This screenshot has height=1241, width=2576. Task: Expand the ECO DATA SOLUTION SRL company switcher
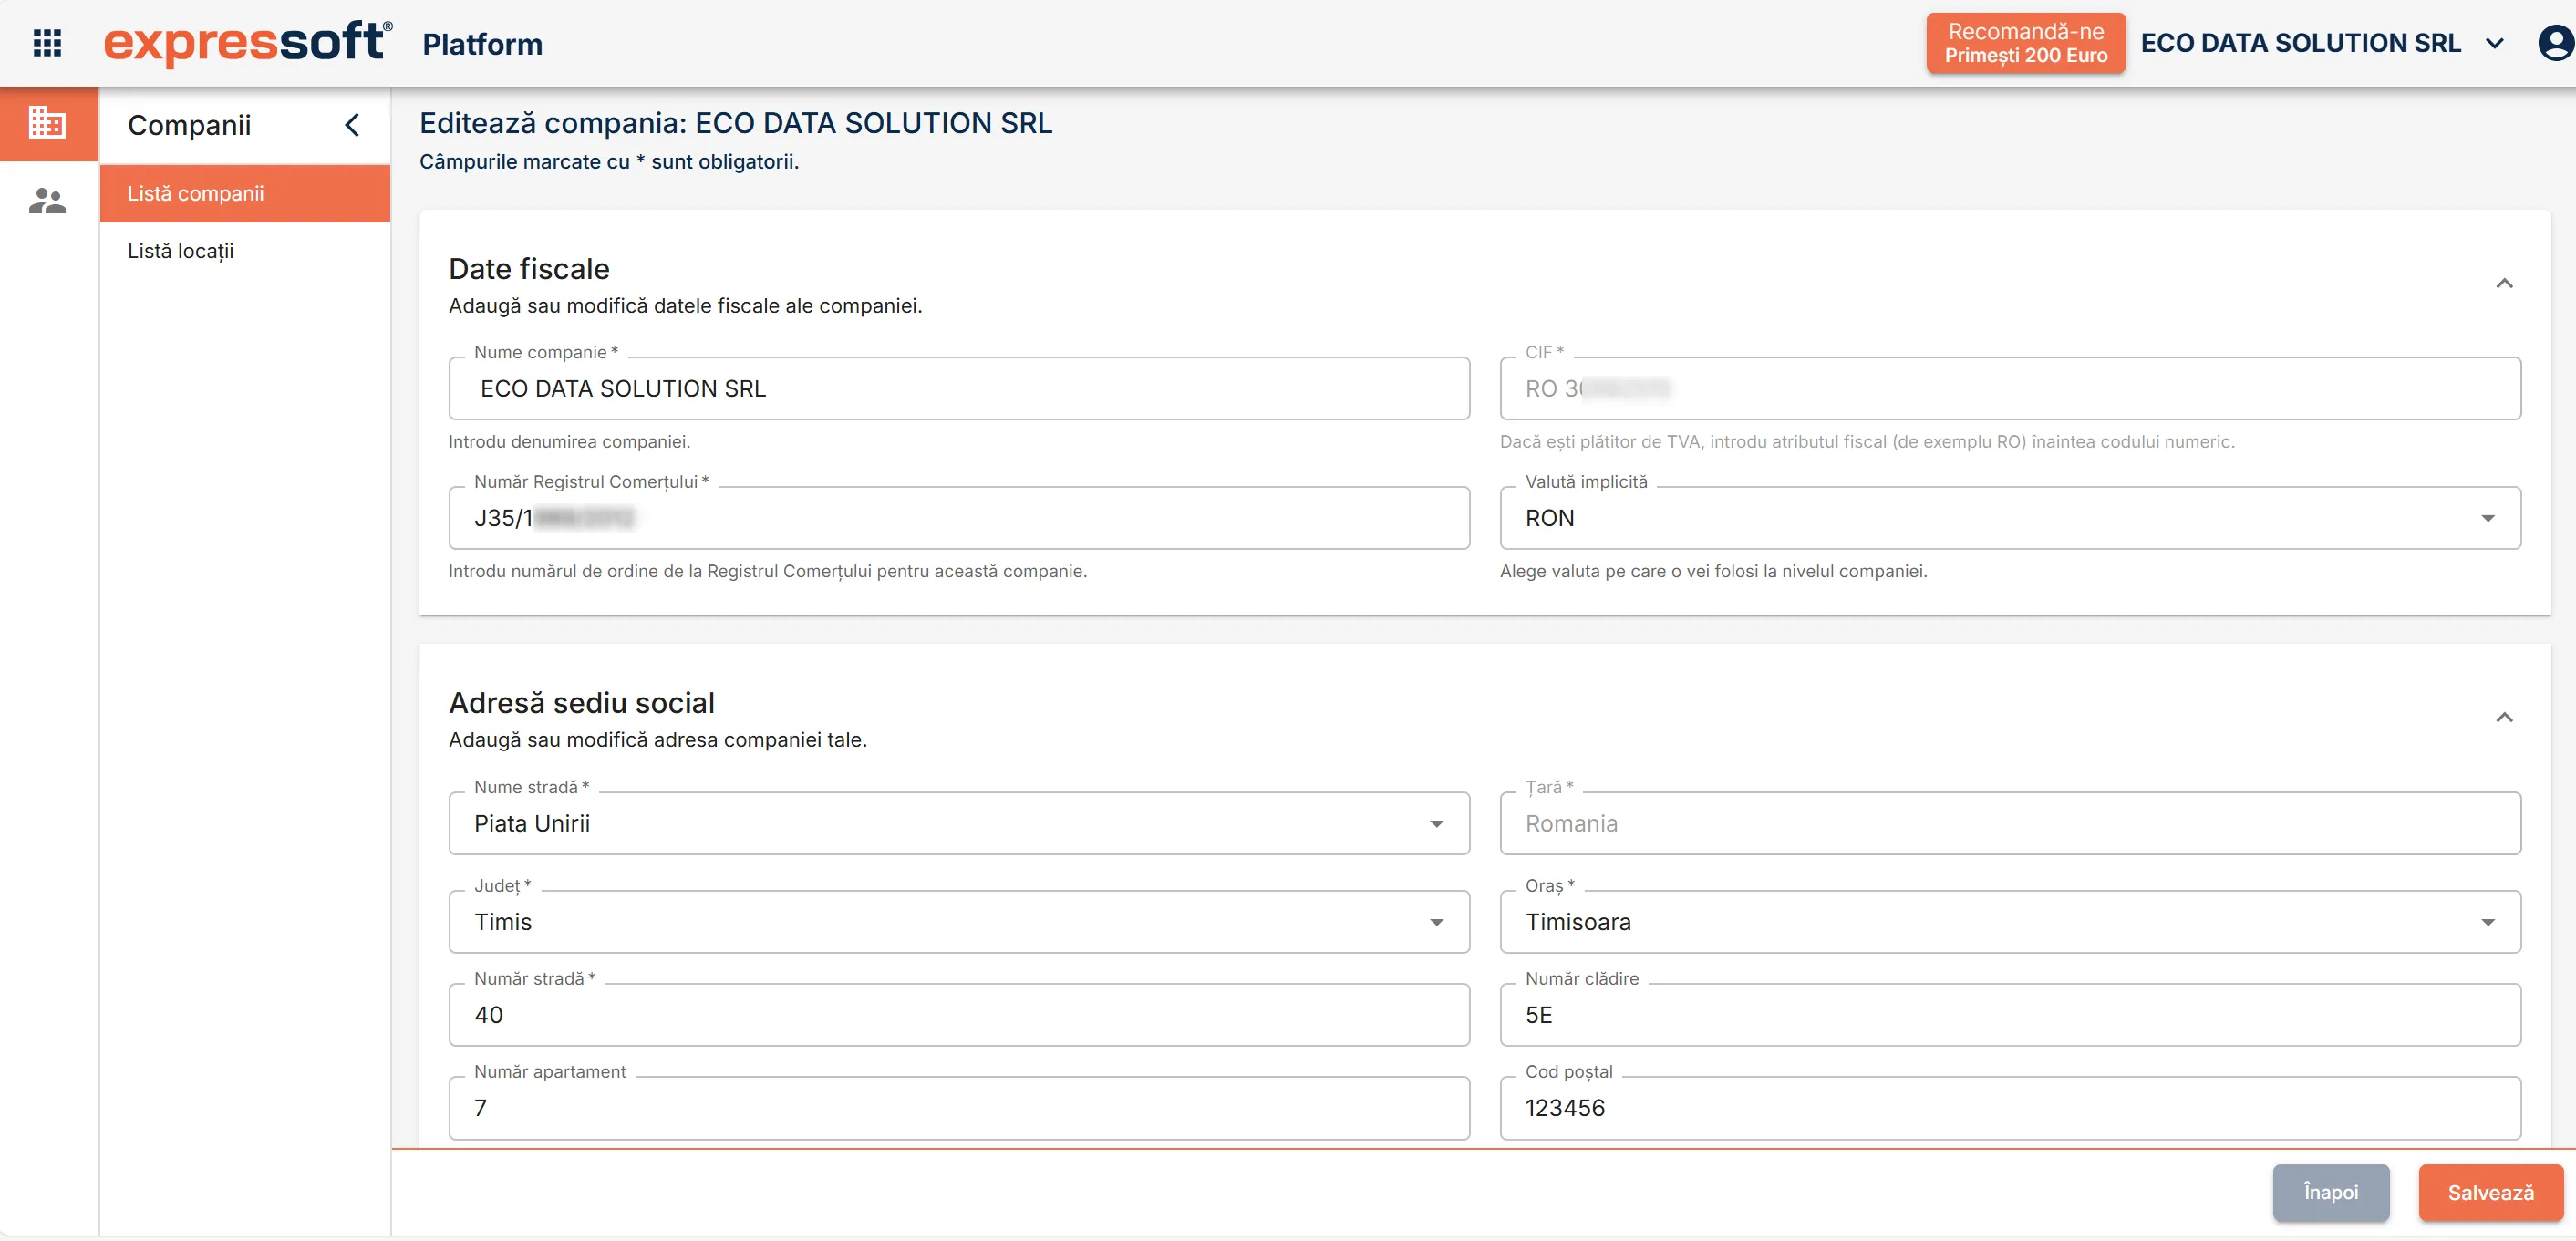pos(2321,43)
